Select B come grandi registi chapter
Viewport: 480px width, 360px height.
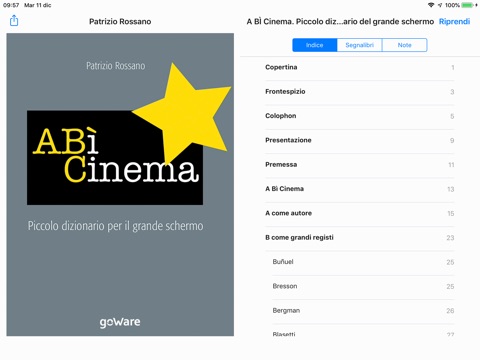360,238
